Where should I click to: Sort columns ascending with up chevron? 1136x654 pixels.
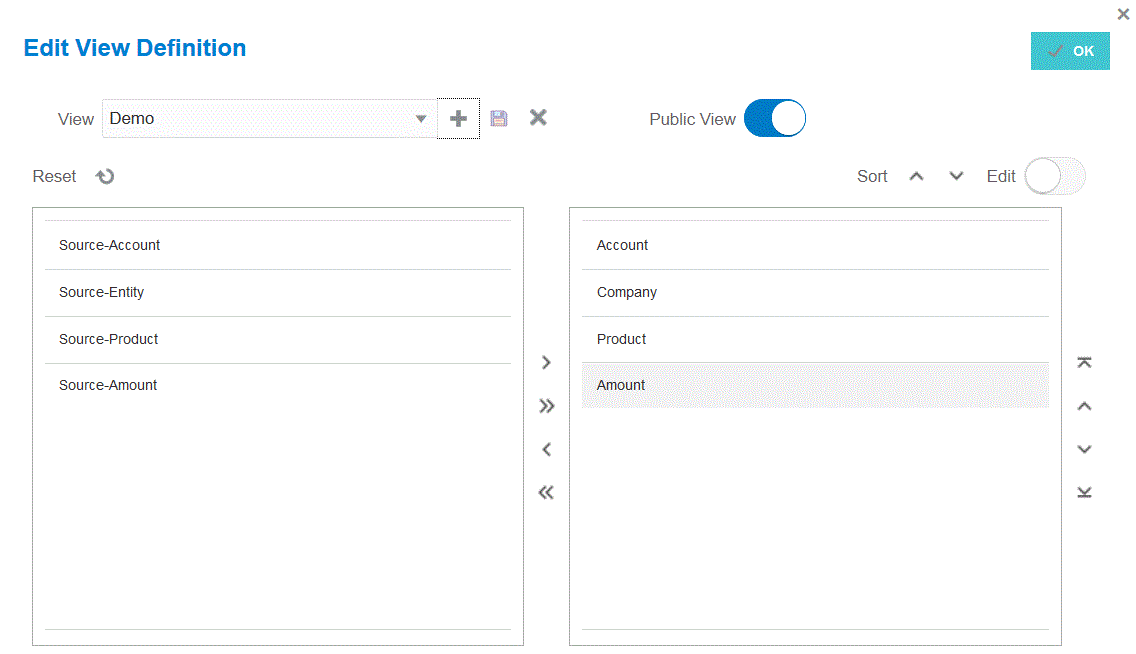(x=916, y=177)
